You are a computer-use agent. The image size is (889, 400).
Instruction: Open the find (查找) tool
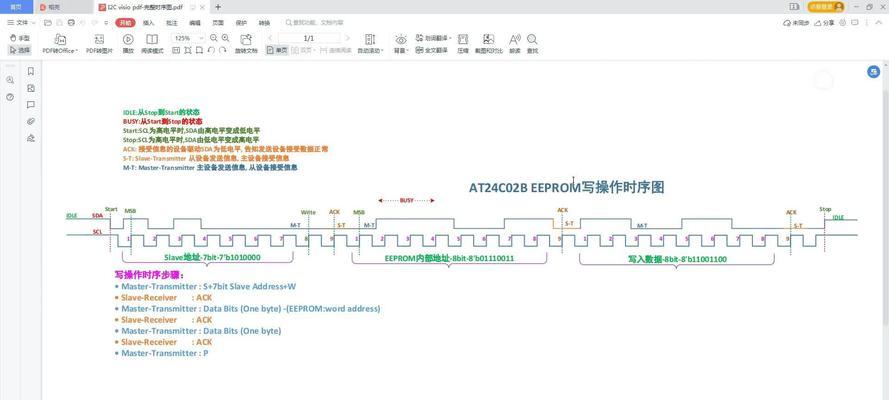[532, 42]
